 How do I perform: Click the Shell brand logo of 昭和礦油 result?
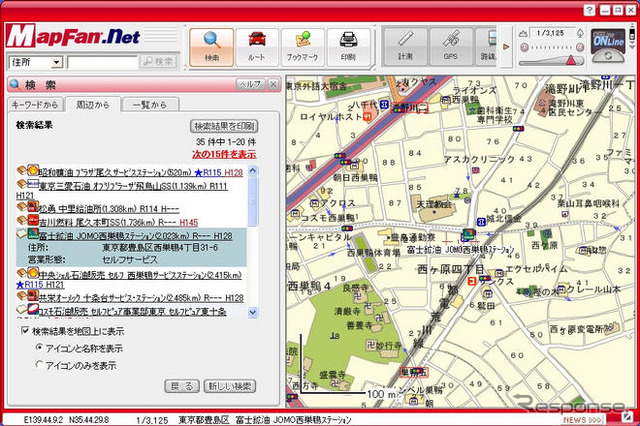(x=33, y=170)
